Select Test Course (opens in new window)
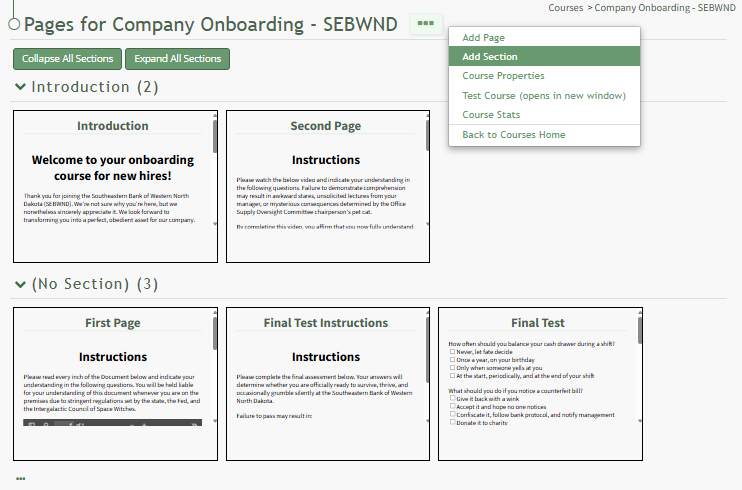 (x=544, y=96)
